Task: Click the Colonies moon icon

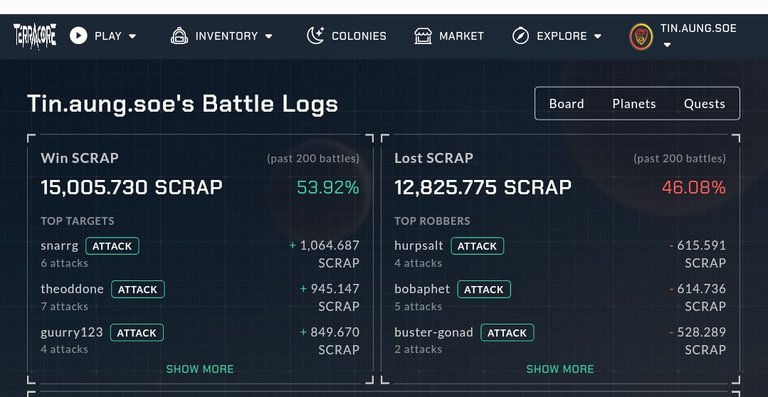Action: click(315, 36)
